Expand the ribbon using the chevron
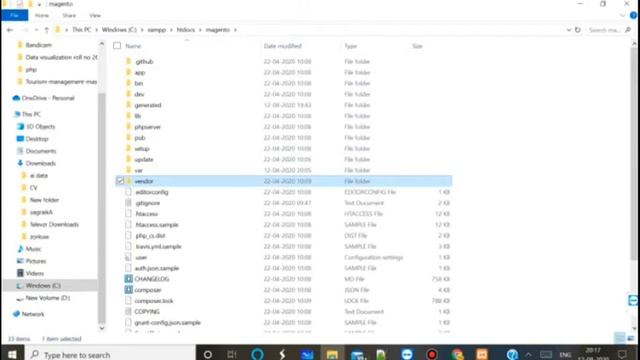Screen dimensions: 640x360 coord(622,16)
